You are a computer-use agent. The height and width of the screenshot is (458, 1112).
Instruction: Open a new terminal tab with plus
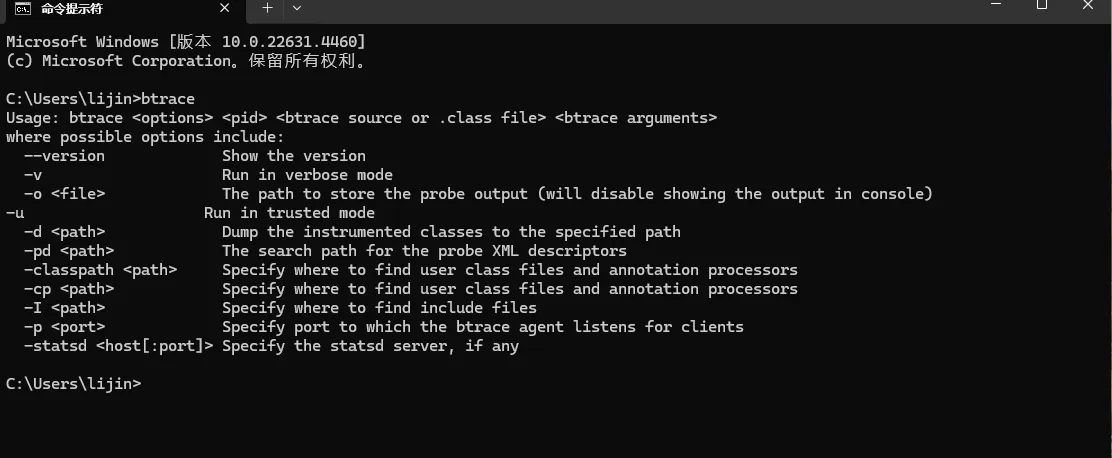point(267,9)
